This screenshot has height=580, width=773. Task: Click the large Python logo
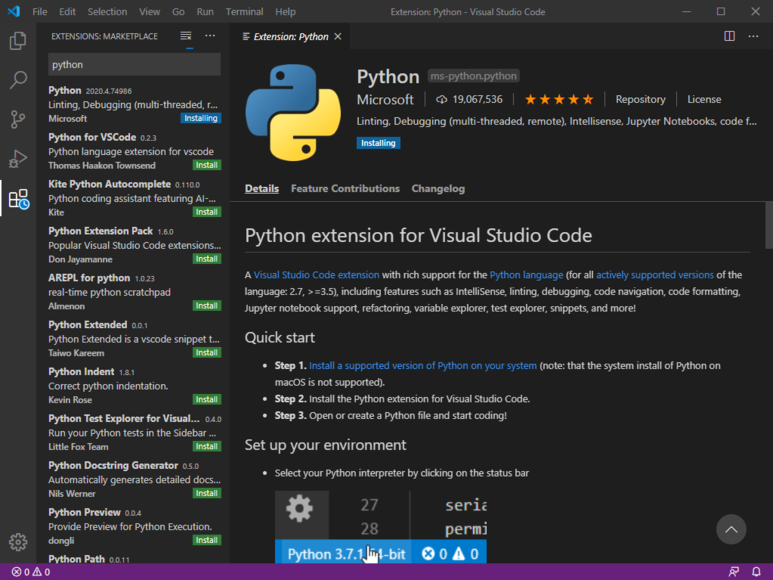(293, 112)
